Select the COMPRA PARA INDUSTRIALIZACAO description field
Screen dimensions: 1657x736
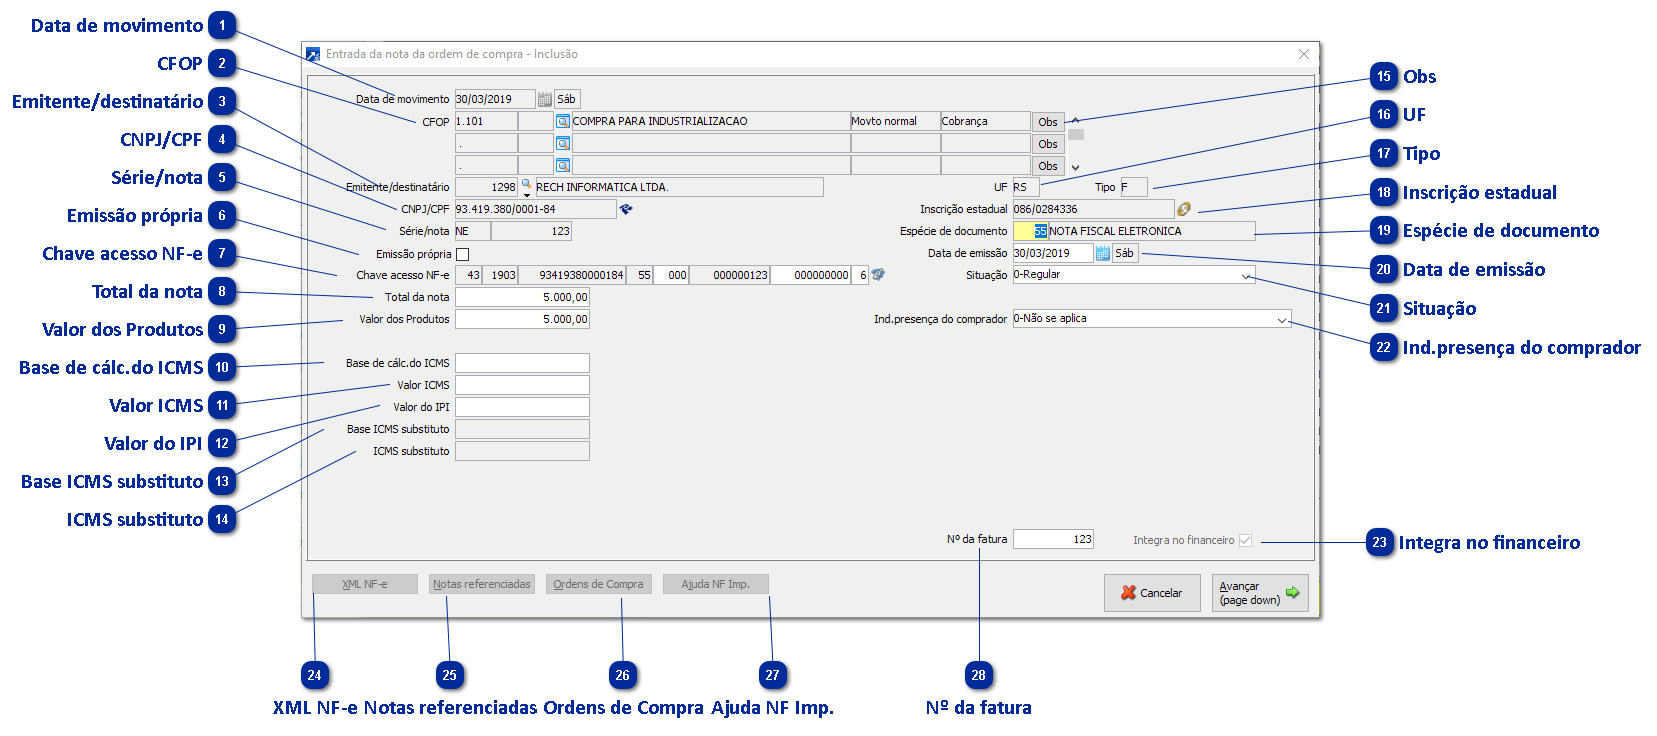click(710, 121)
